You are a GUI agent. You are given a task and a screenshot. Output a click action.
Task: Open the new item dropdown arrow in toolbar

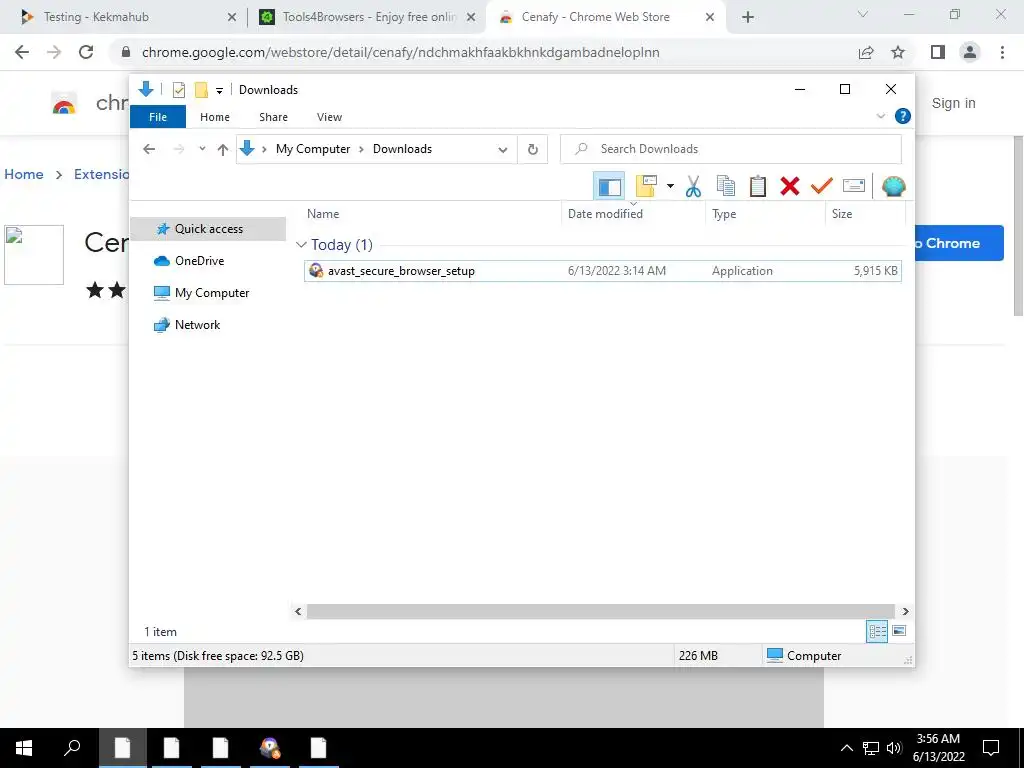670,187
